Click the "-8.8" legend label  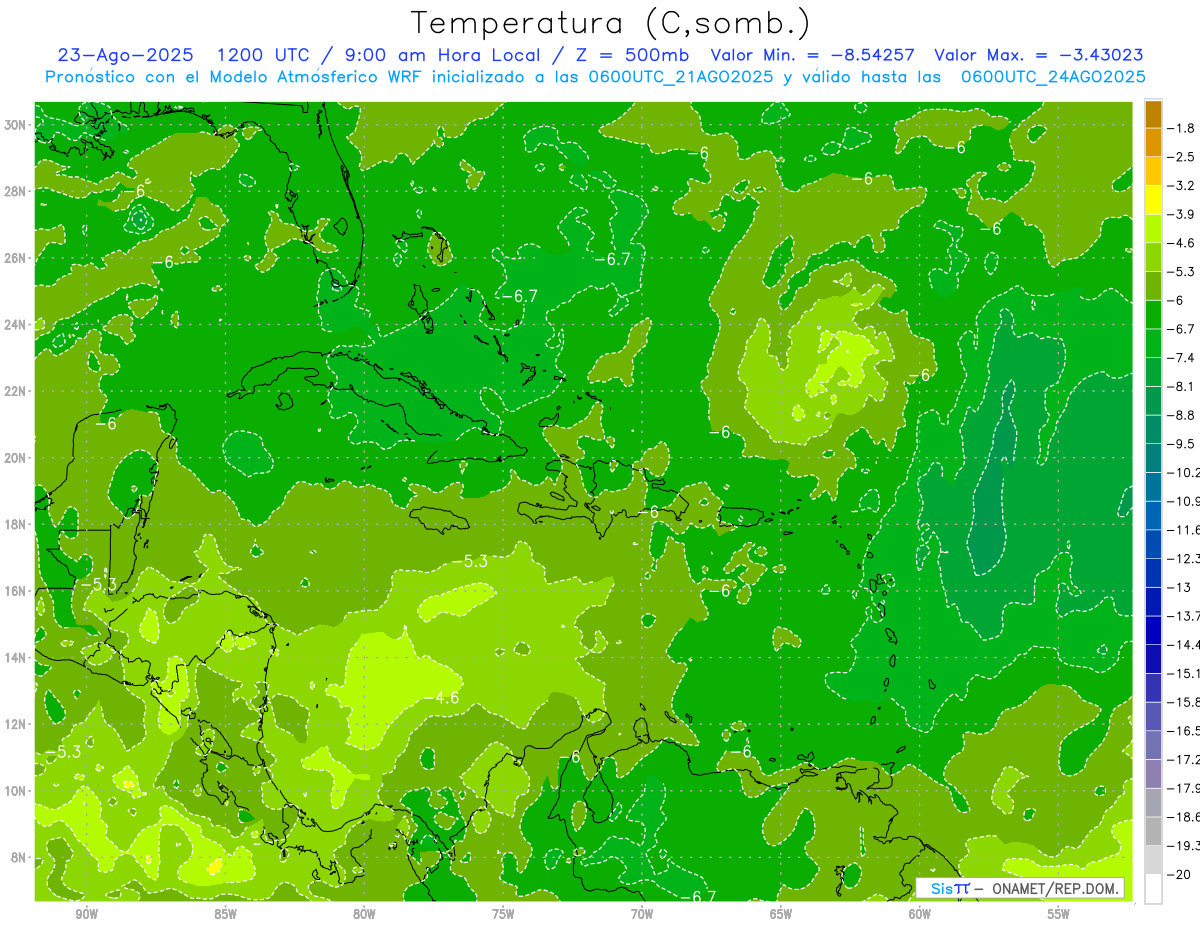click(x=1182, y=414)
